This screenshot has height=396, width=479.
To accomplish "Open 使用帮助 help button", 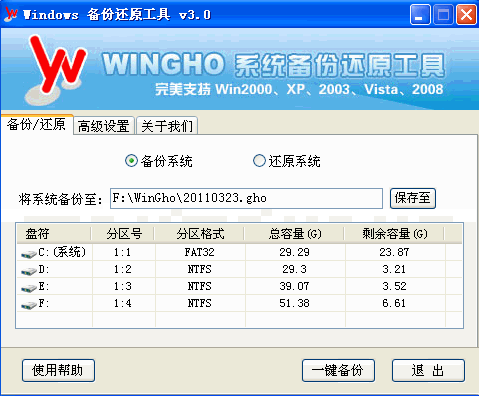I will [x=58, y=370].
